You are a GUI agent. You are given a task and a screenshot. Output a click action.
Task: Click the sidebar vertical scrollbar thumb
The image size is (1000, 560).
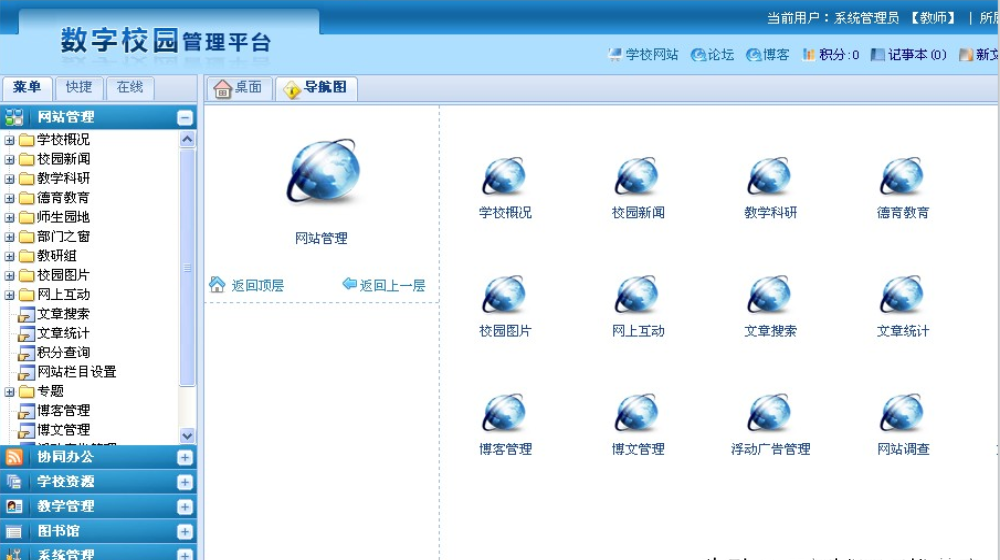point(187,267)
